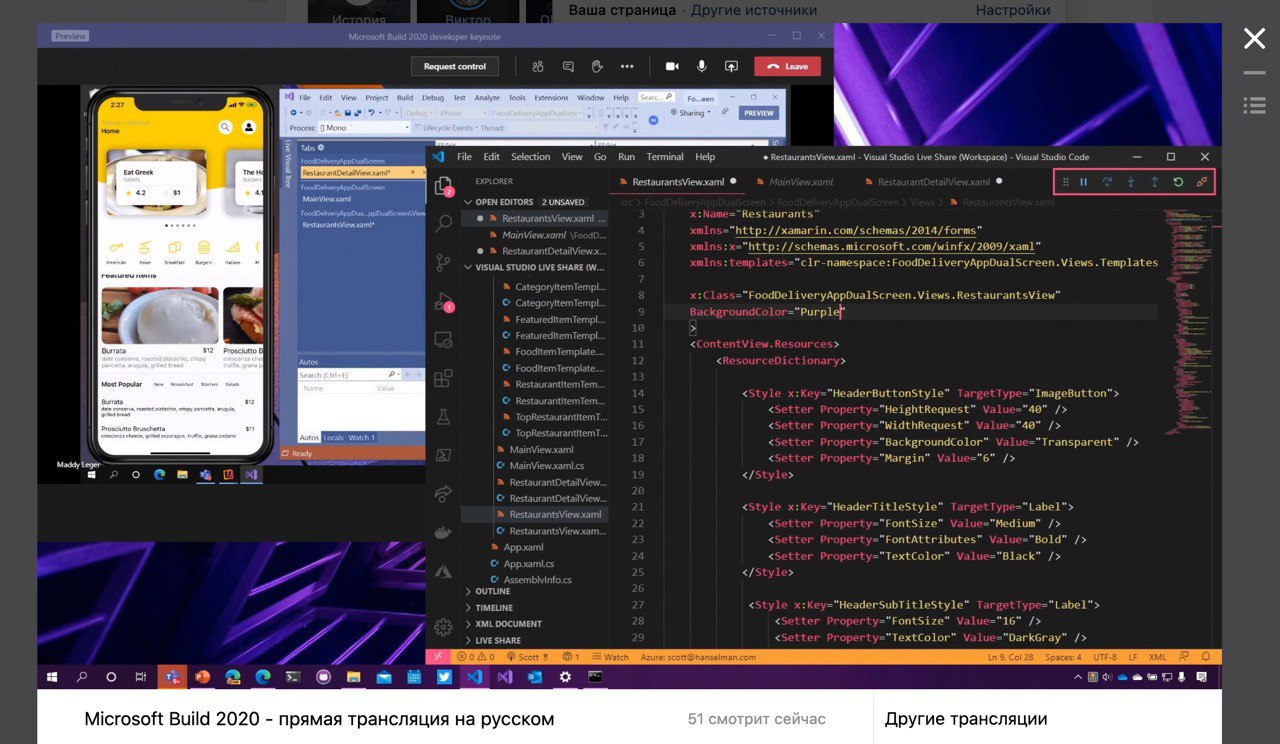Open the Другие трансляции section
Viewport: 1280px width, 744px height.
[x=966, y=719]
